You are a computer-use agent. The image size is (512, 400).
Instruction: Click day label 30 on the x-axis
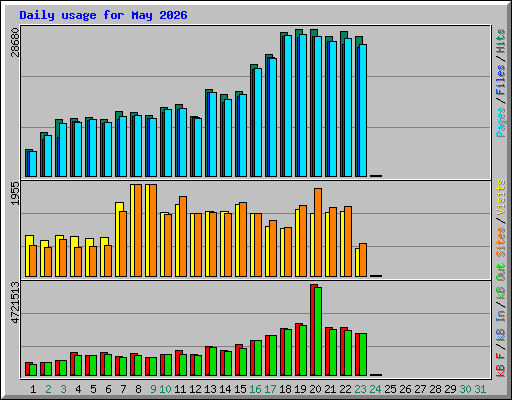(x=465, y=389)
